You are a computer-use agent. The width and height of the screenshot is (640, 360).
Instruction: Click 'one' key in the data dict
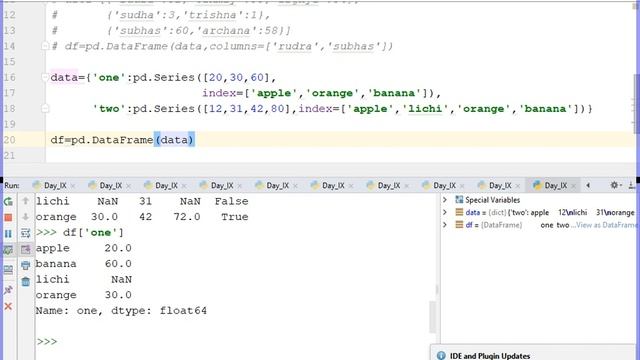(x=108, y=78)
